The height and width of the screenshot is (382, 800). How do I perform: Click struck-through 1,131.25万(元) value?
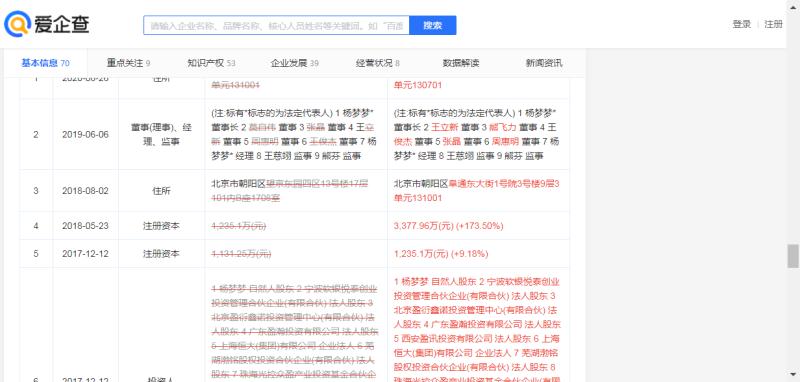(x=241, y=253)
